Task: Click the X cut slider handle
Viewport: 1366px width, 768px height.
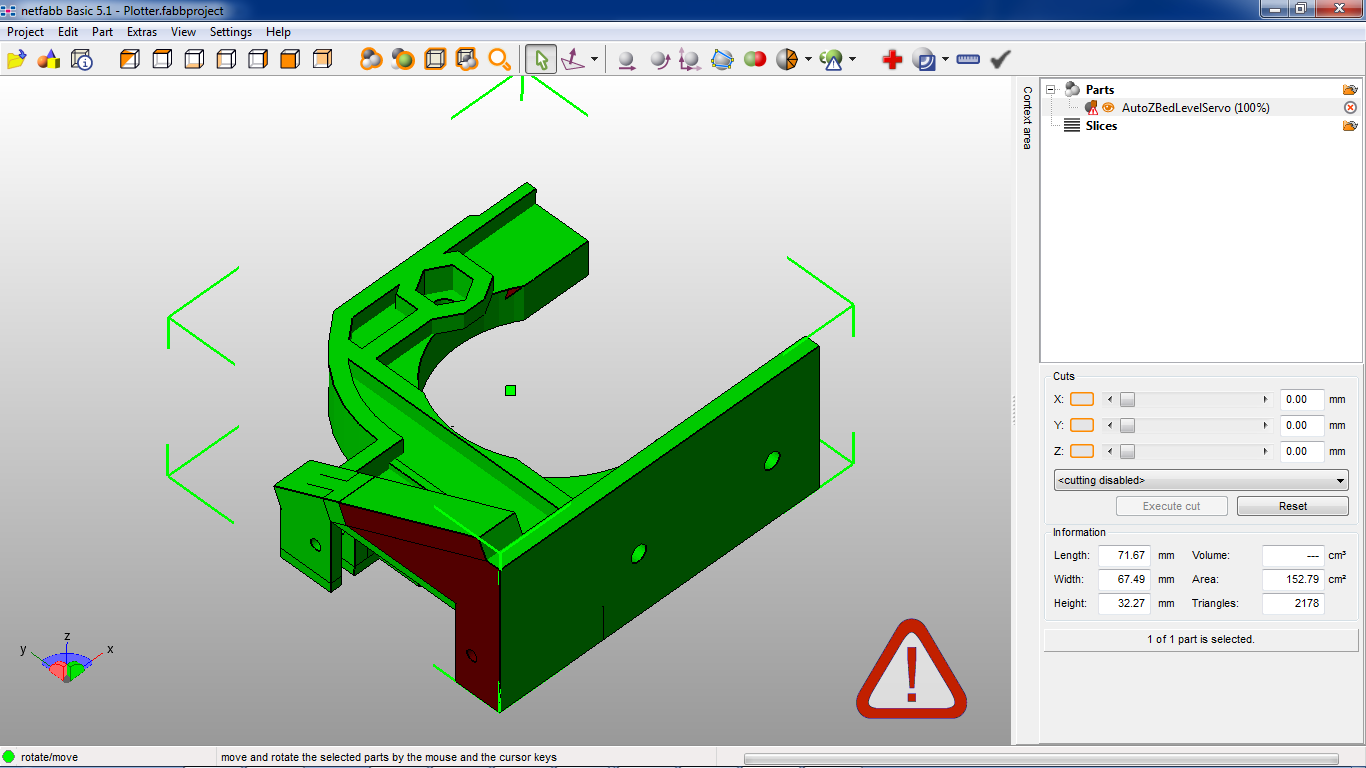Action: pyautogui.click(x=1127, y=399)
